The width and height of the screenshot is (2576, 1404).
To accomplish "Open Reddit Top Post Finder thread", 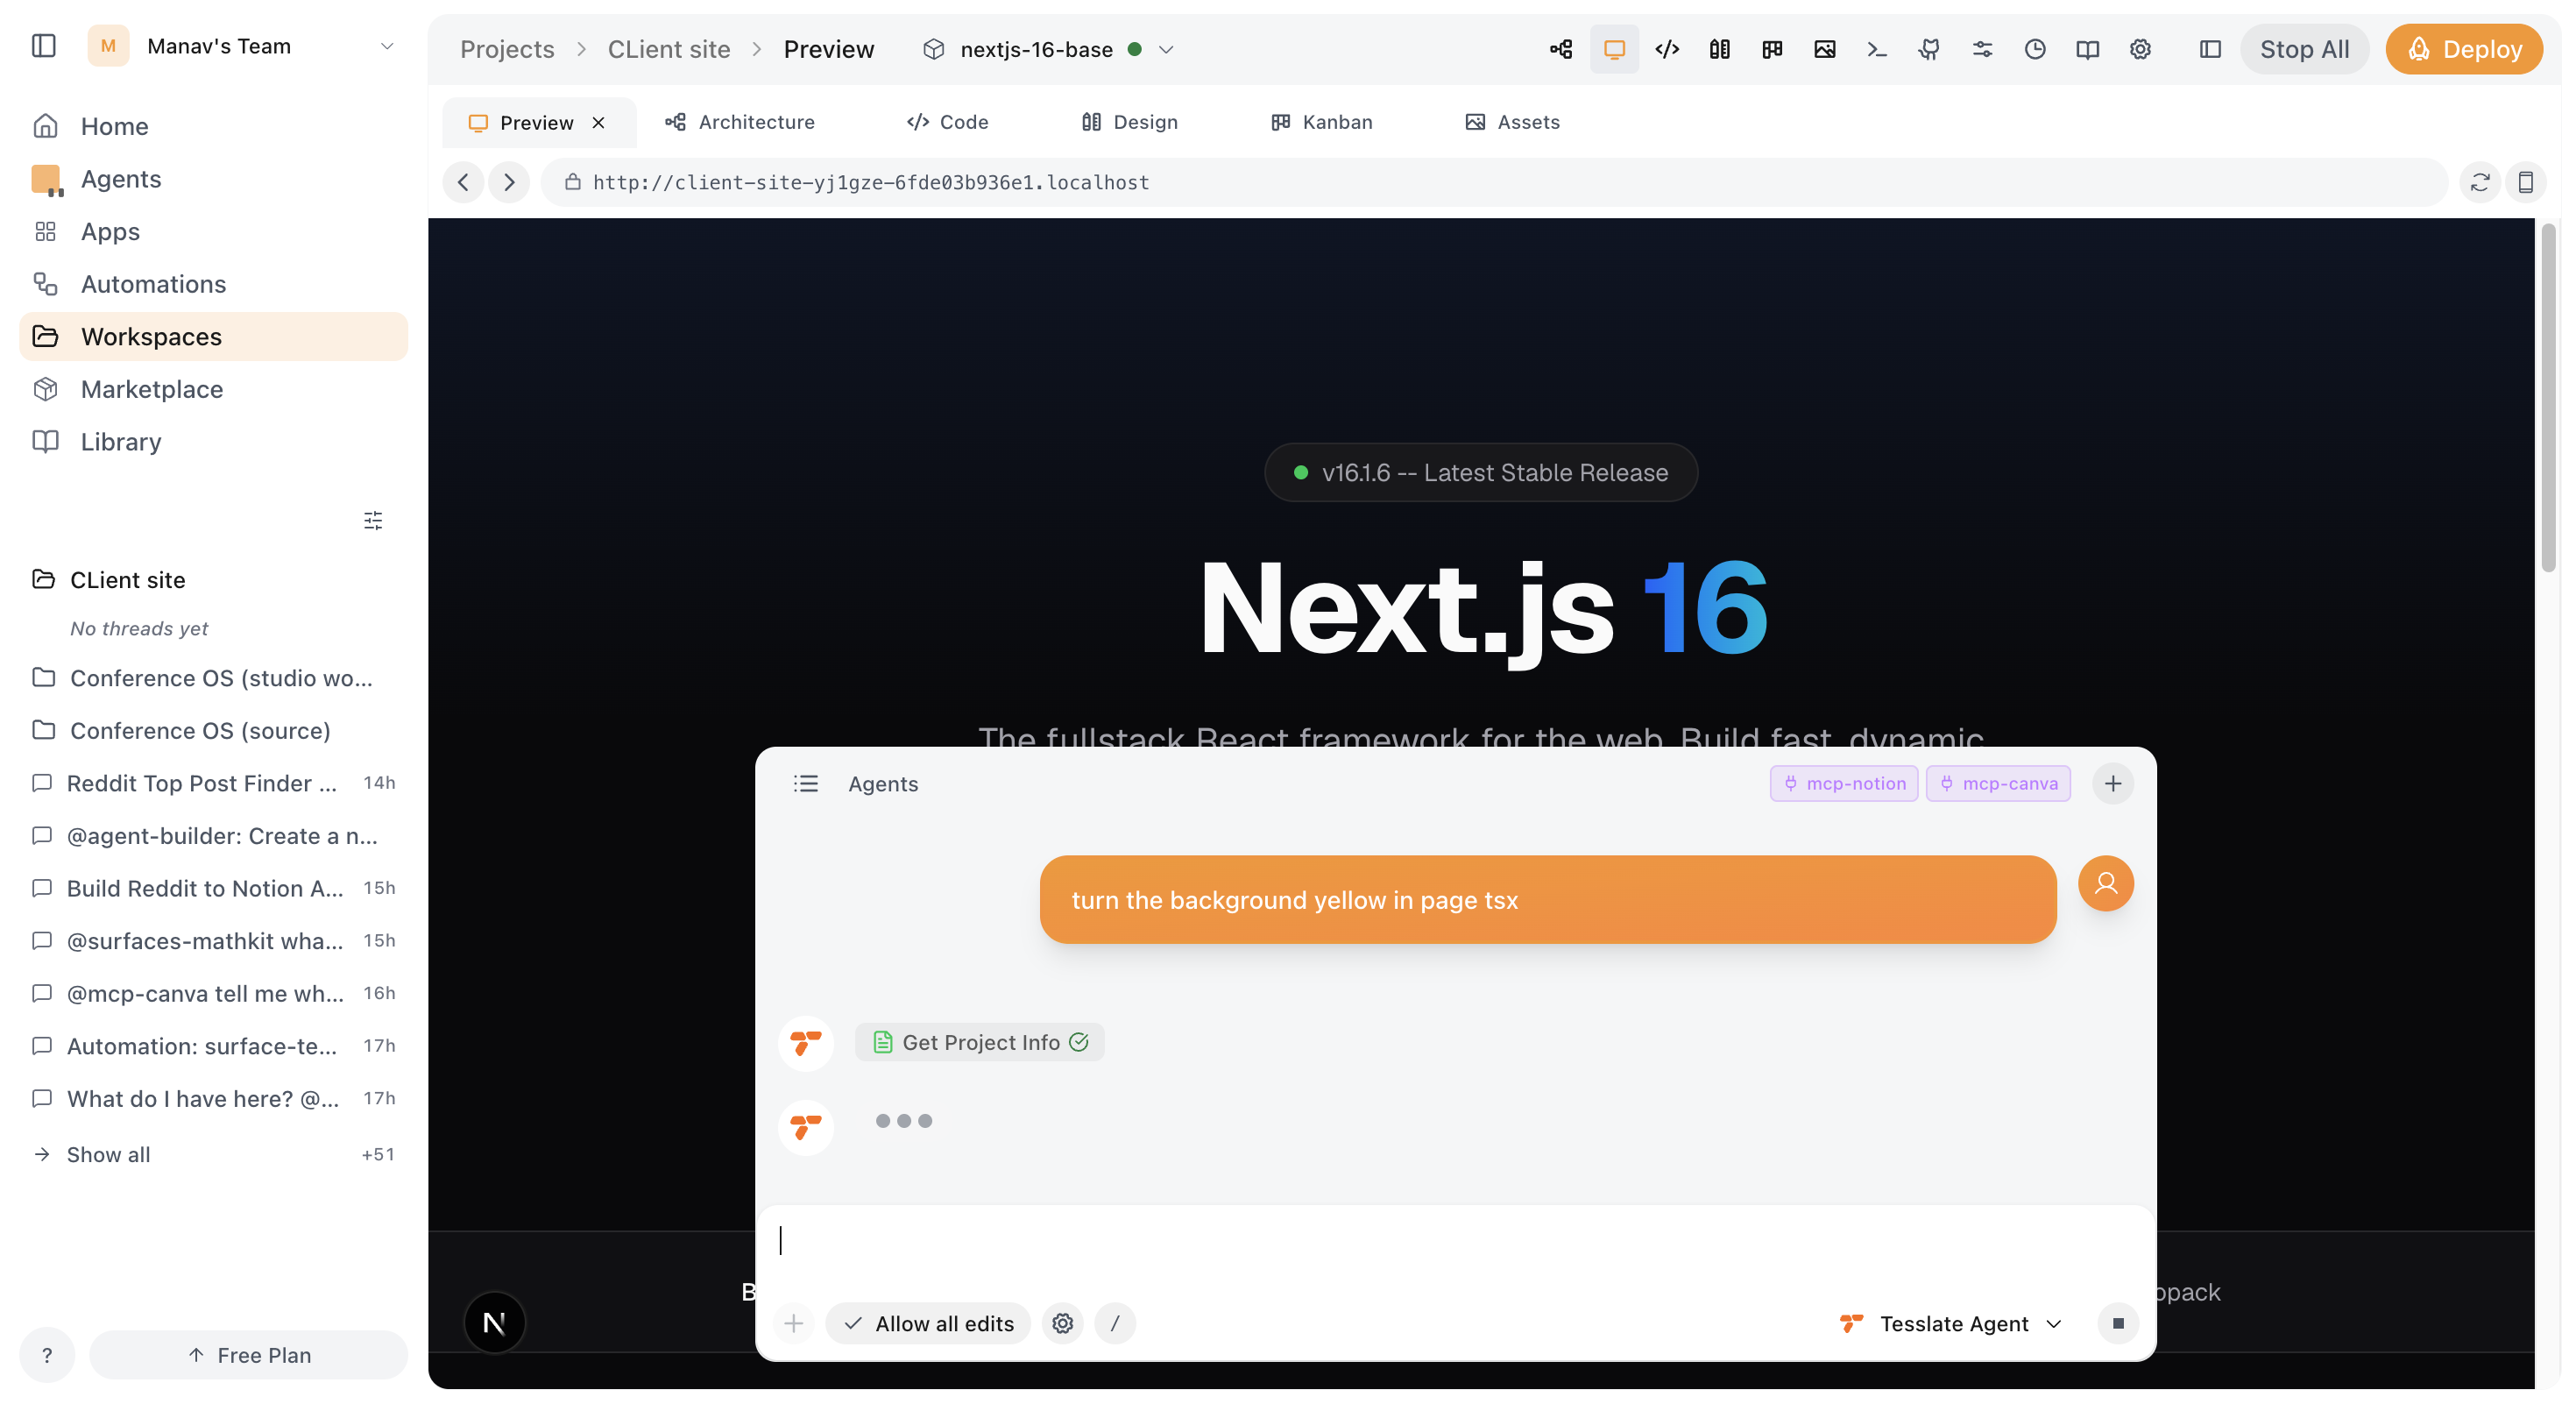I will [214, 783].
